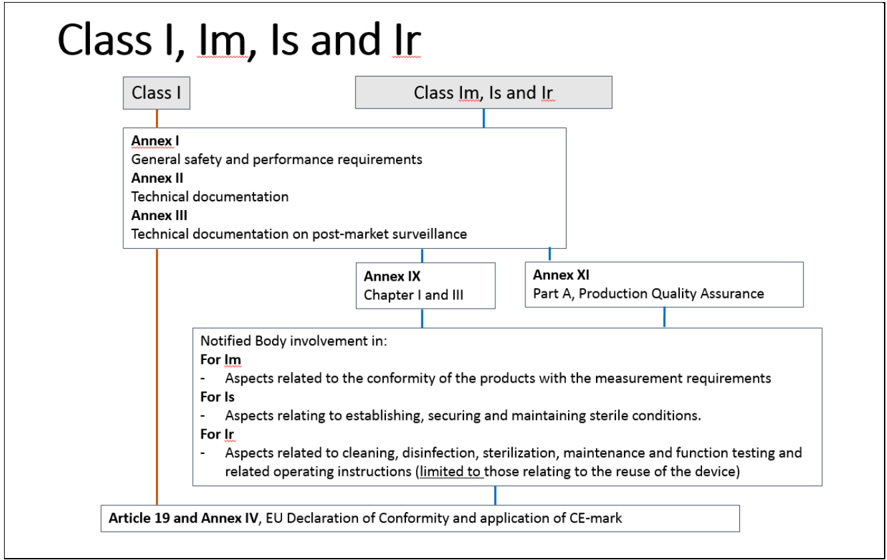The width and height of the screenshot is (887, 560).
Task: Select the sterile conditions bullet text
Action: (x=462, y=415)
